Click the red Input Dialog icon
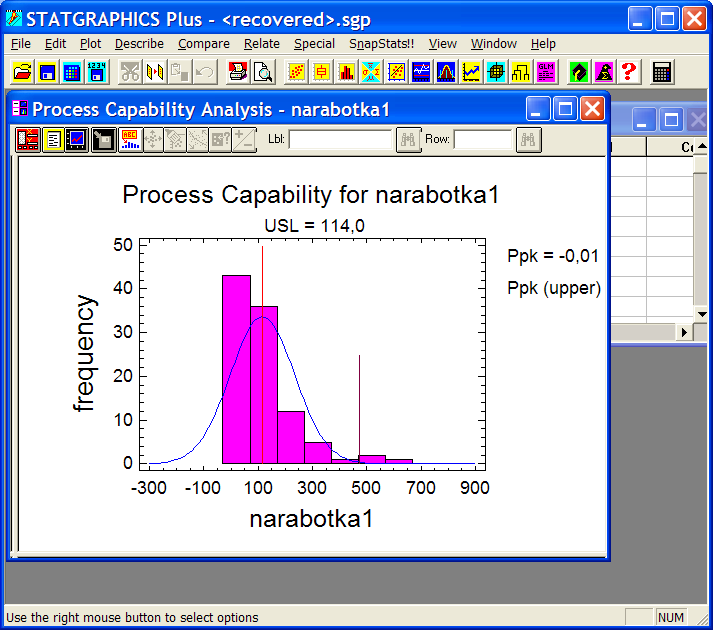This screenshot has width=713, height=630. (x=28, y=140)
